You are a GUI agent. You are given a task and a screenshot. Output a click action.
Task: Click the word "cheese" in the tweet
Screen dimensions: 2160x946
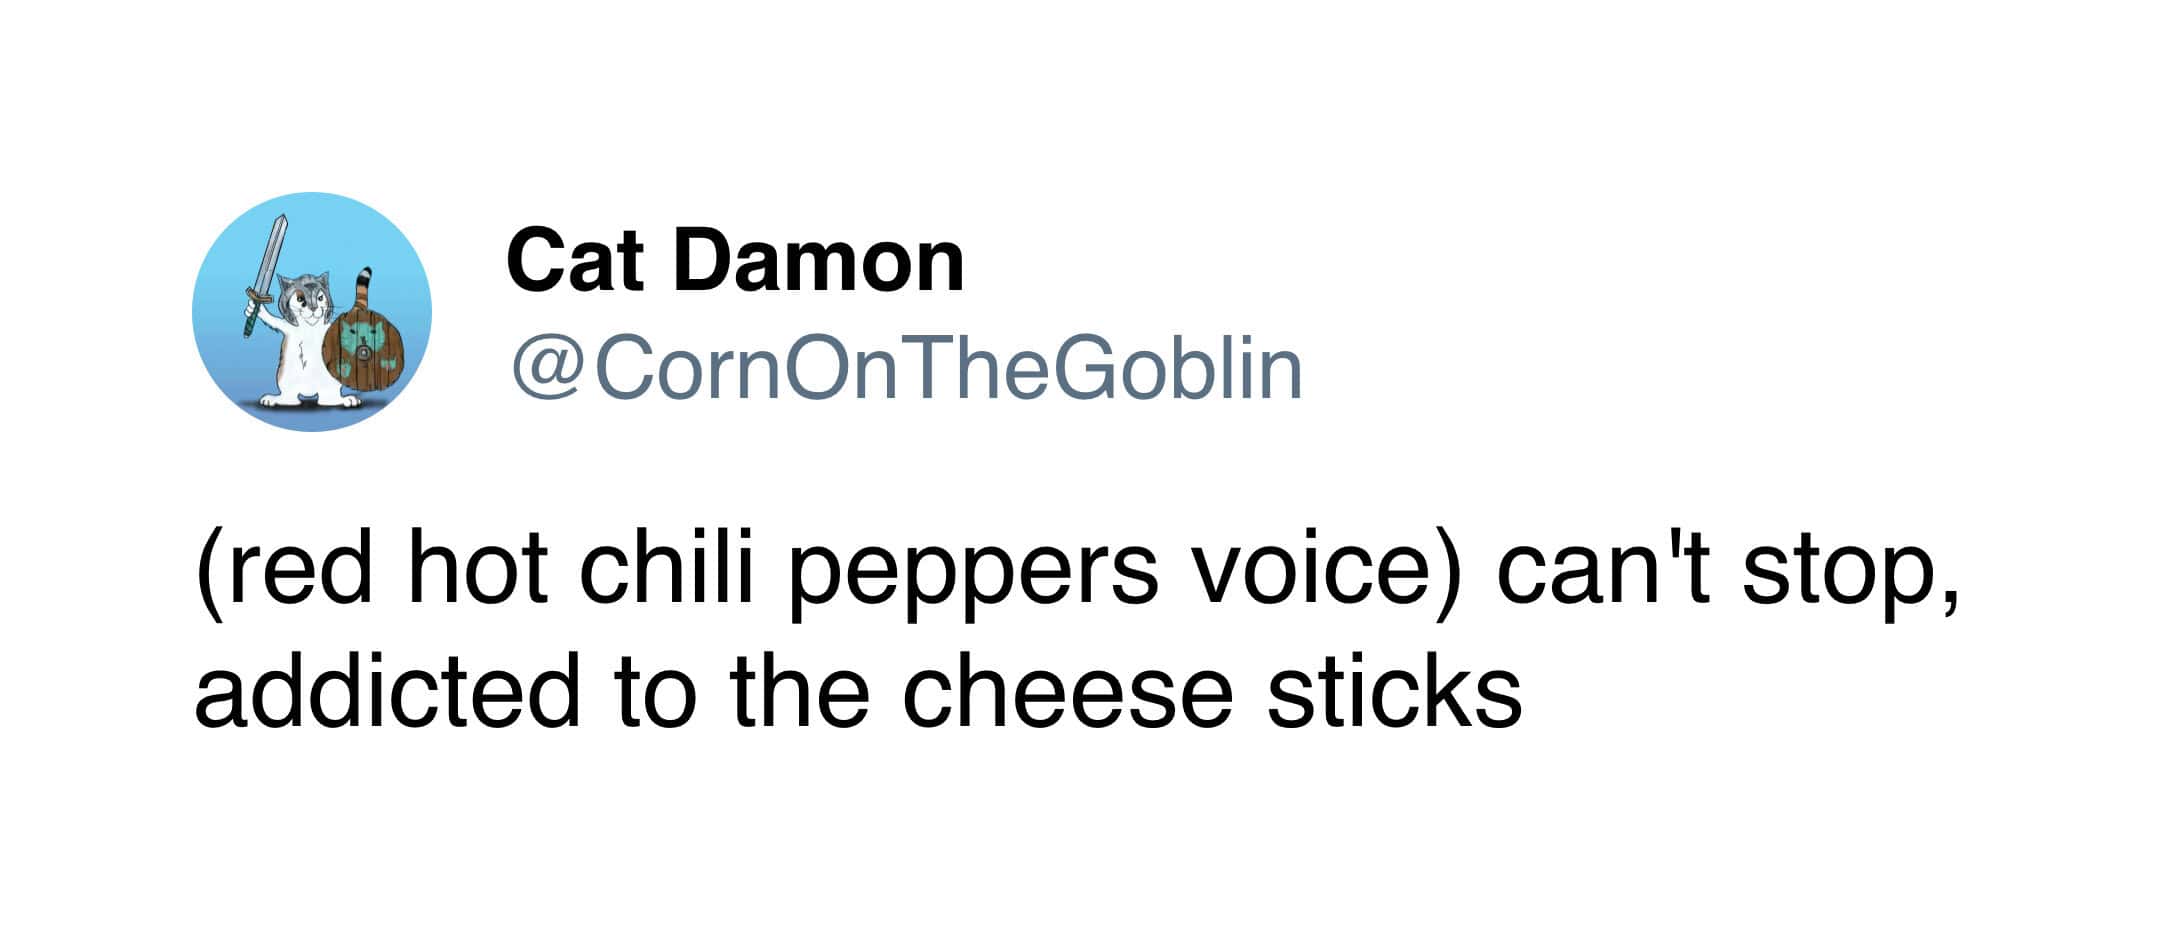click(1066, 690)
